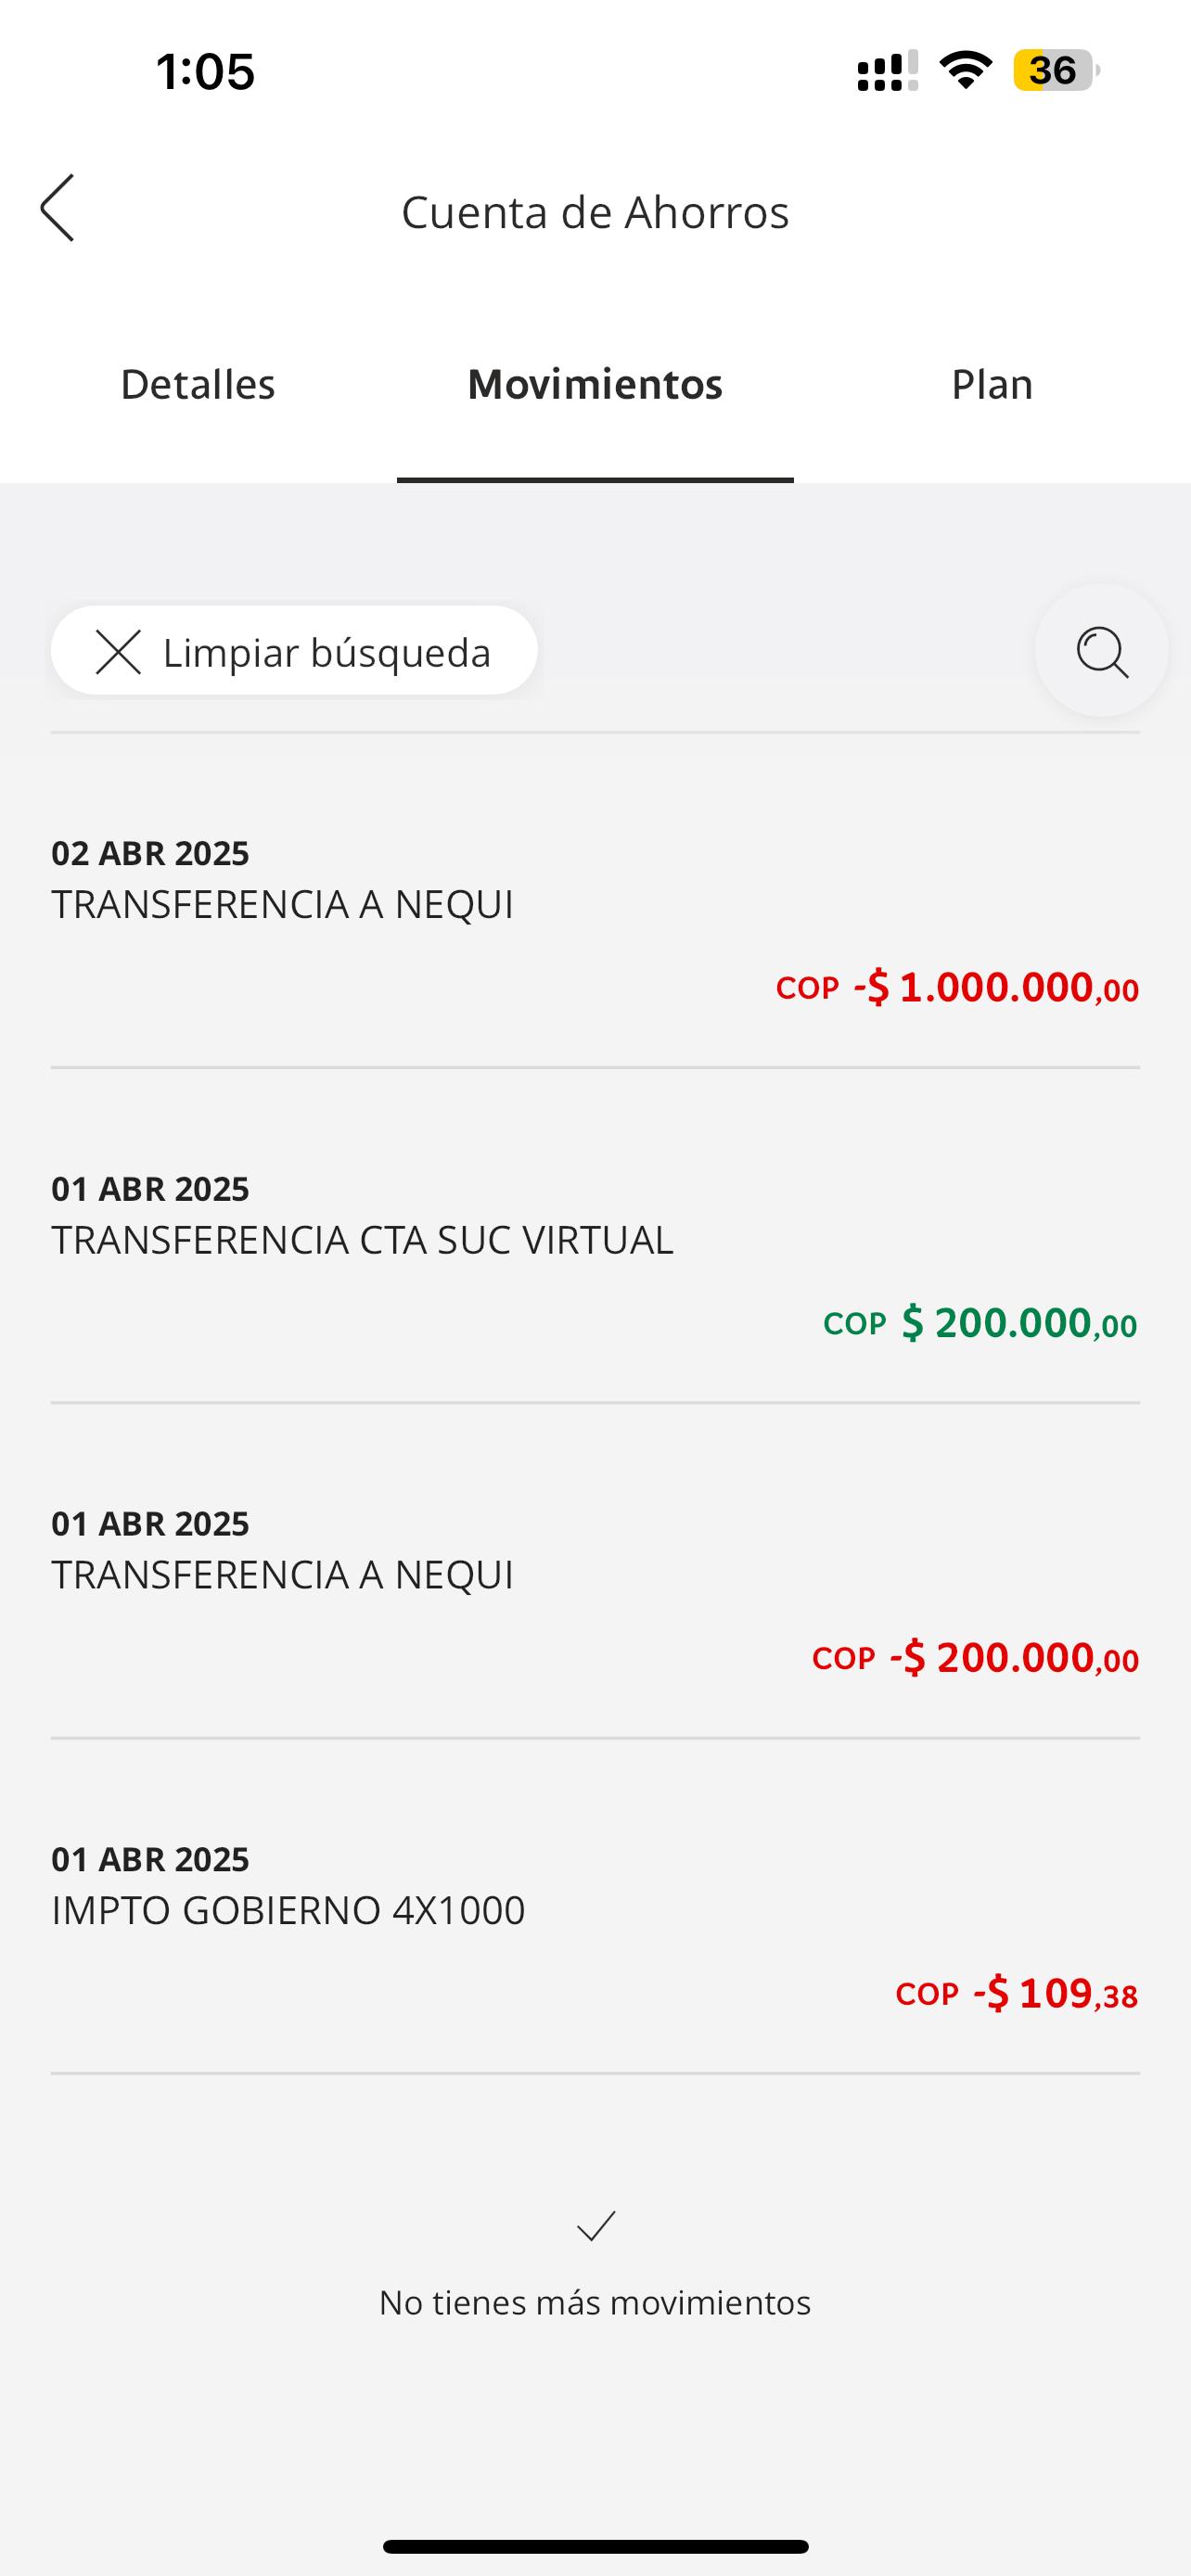Viewport: 1191px width, 2576px height.
Task: Tap the Wi-Fi icon in status bar
Action: [x=965, y=71]
